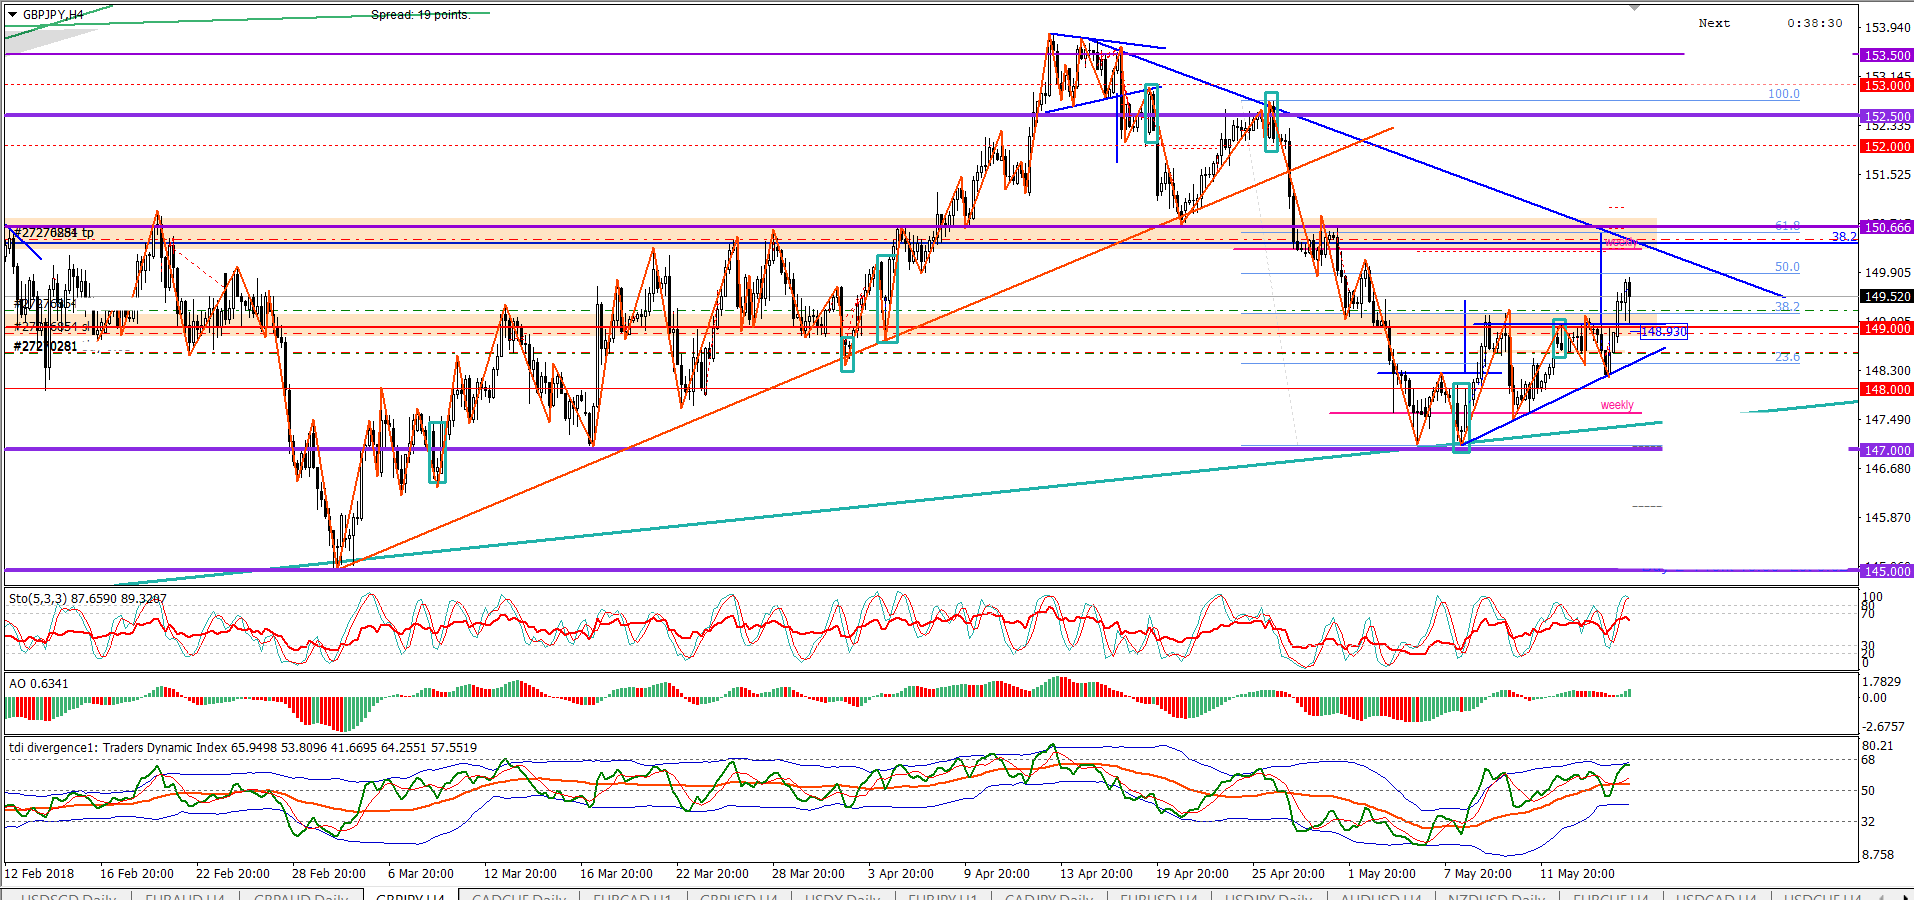The width and height of the screenshot is (1914, 900).
Task: Switch to the EURCHF H4 chart tab
Action: click(1610, 897)
